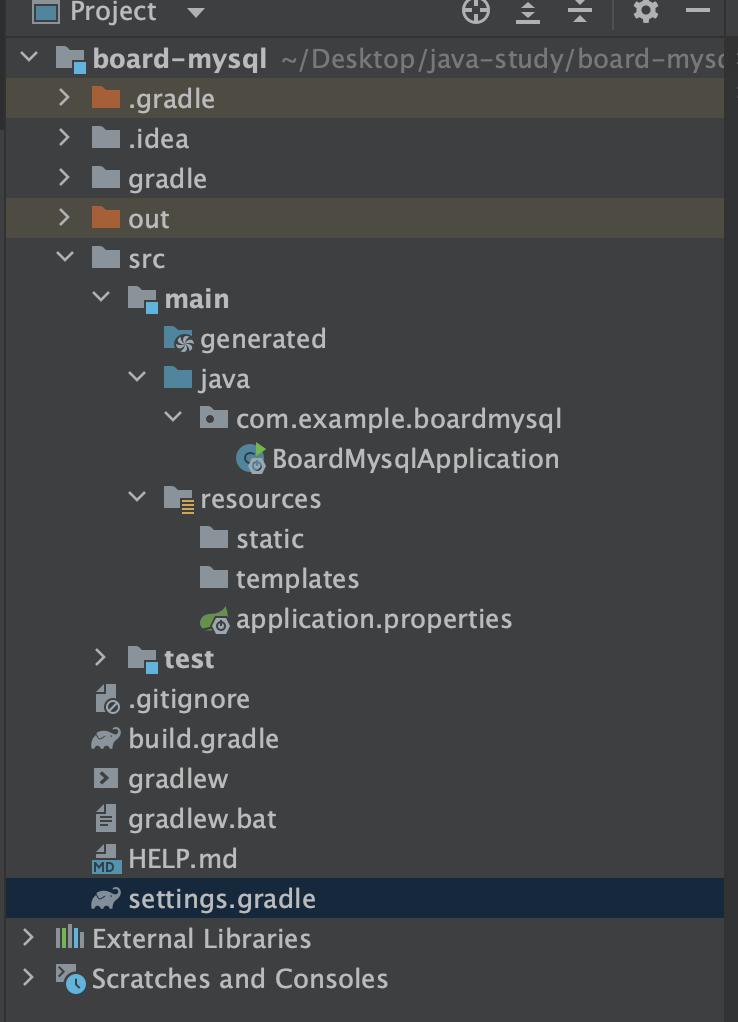
Task: Expand the out folder arrow
Action: click(64, 218)
